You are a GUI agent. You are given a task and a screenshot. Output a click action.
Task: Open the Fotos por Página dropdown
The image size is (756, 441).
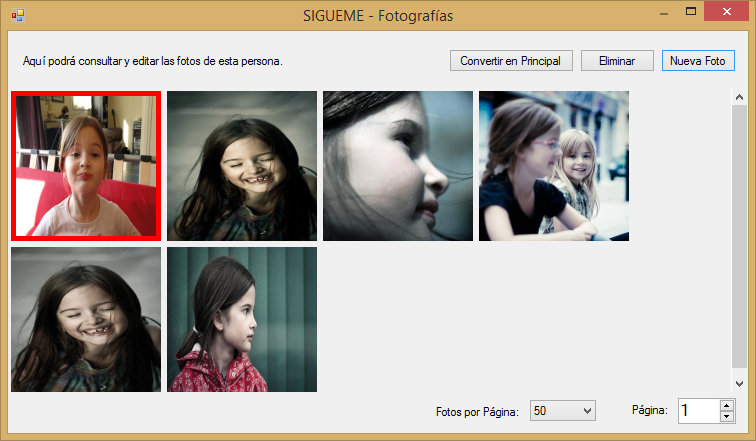[563, 411]
